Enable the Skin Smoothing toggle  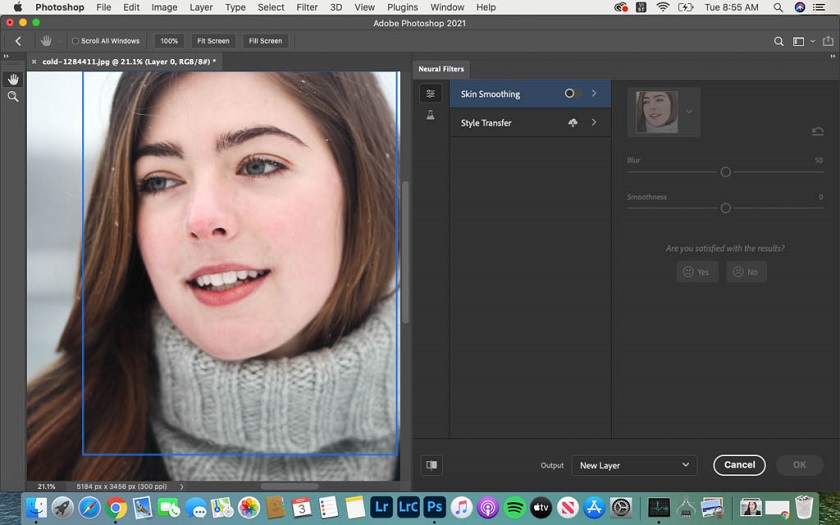572,93
